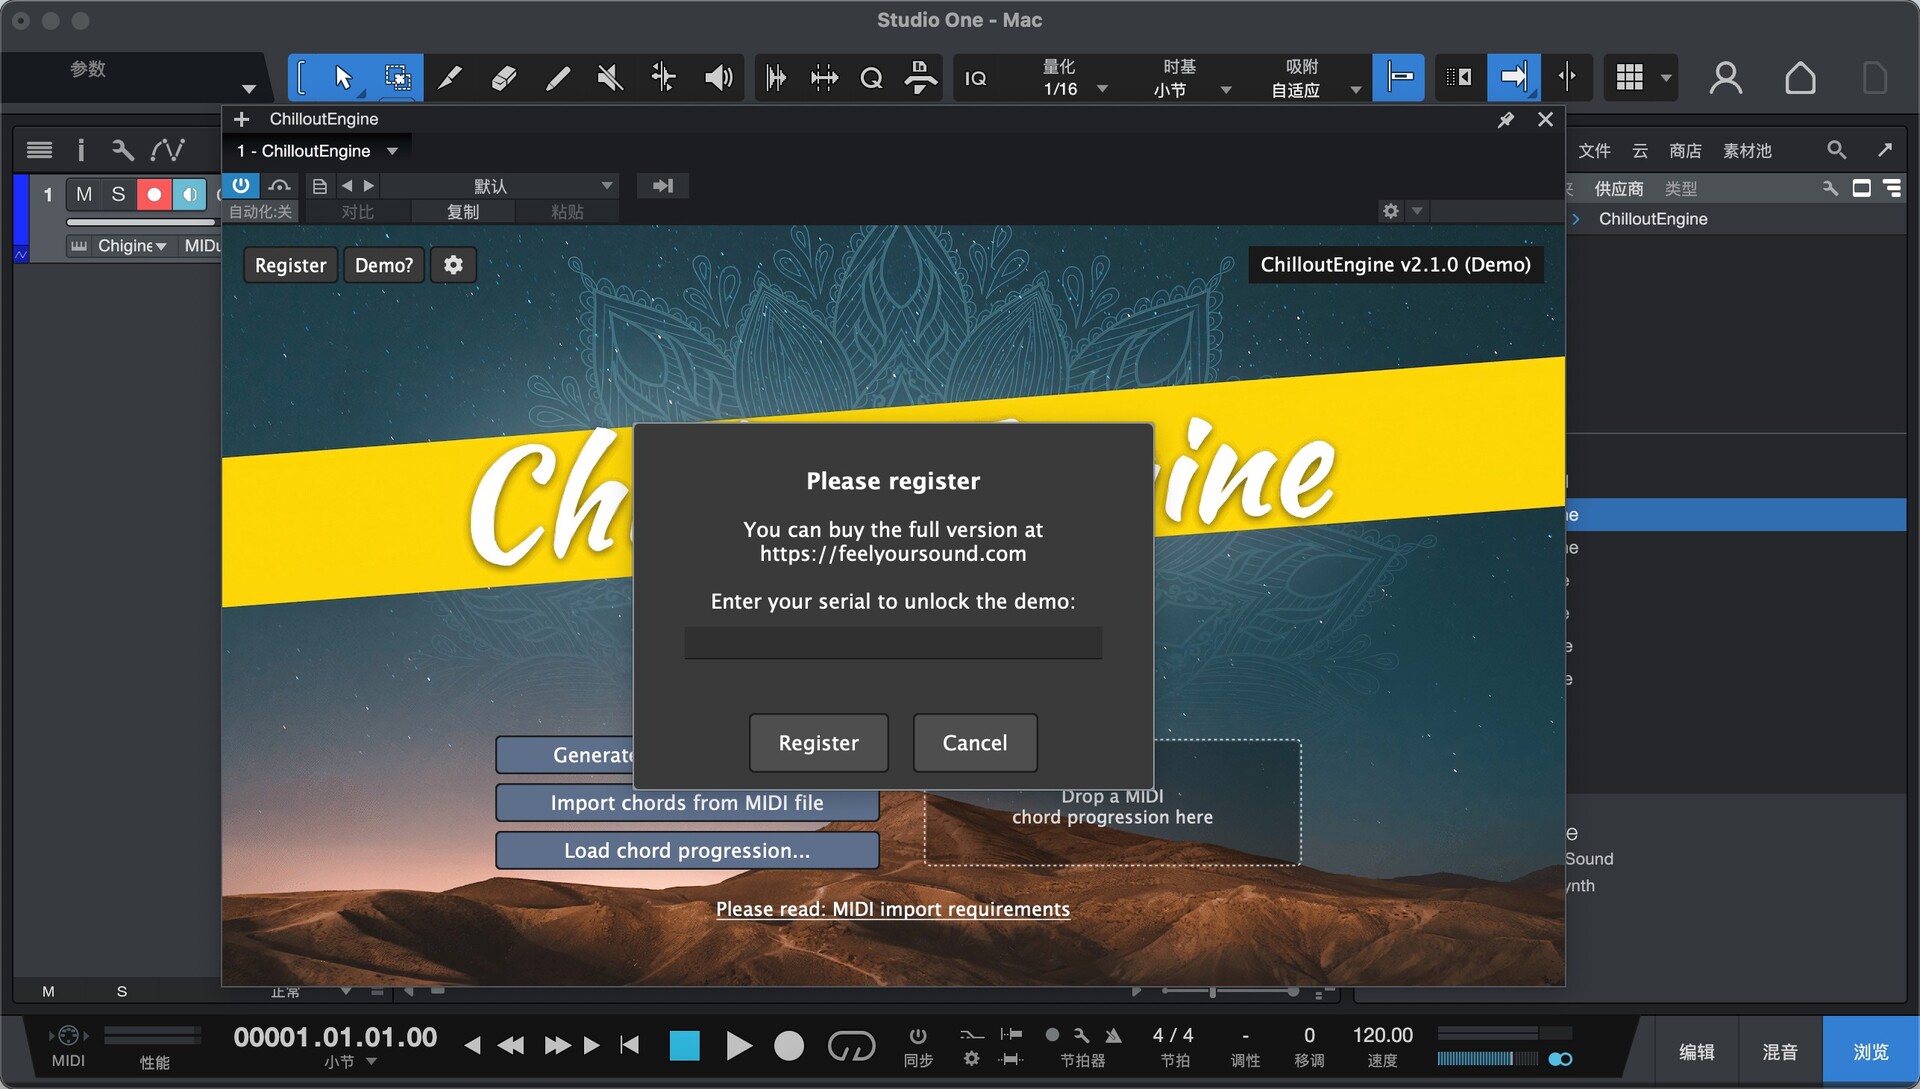Select the Split knife tool
Viewport: 1920px width, 1089px height.
(450, 77)
